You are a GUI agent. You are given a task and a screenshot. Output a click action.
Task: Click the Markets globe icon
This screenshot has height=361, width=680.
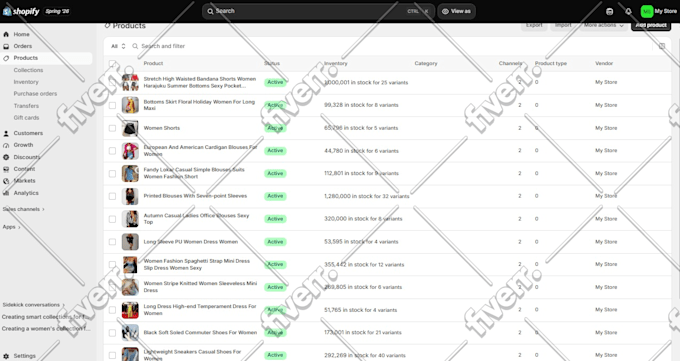(x=6, y=181)
